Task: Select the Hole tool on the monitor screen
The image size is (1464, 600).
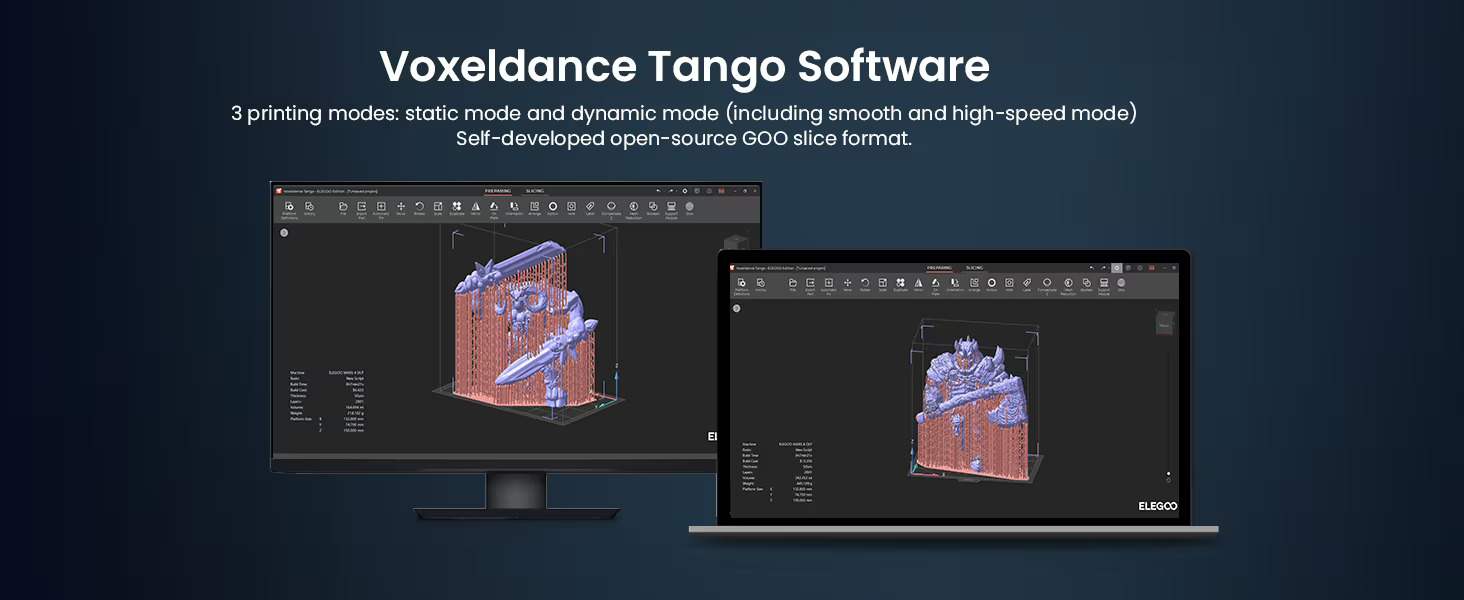Action: (571, 207)
